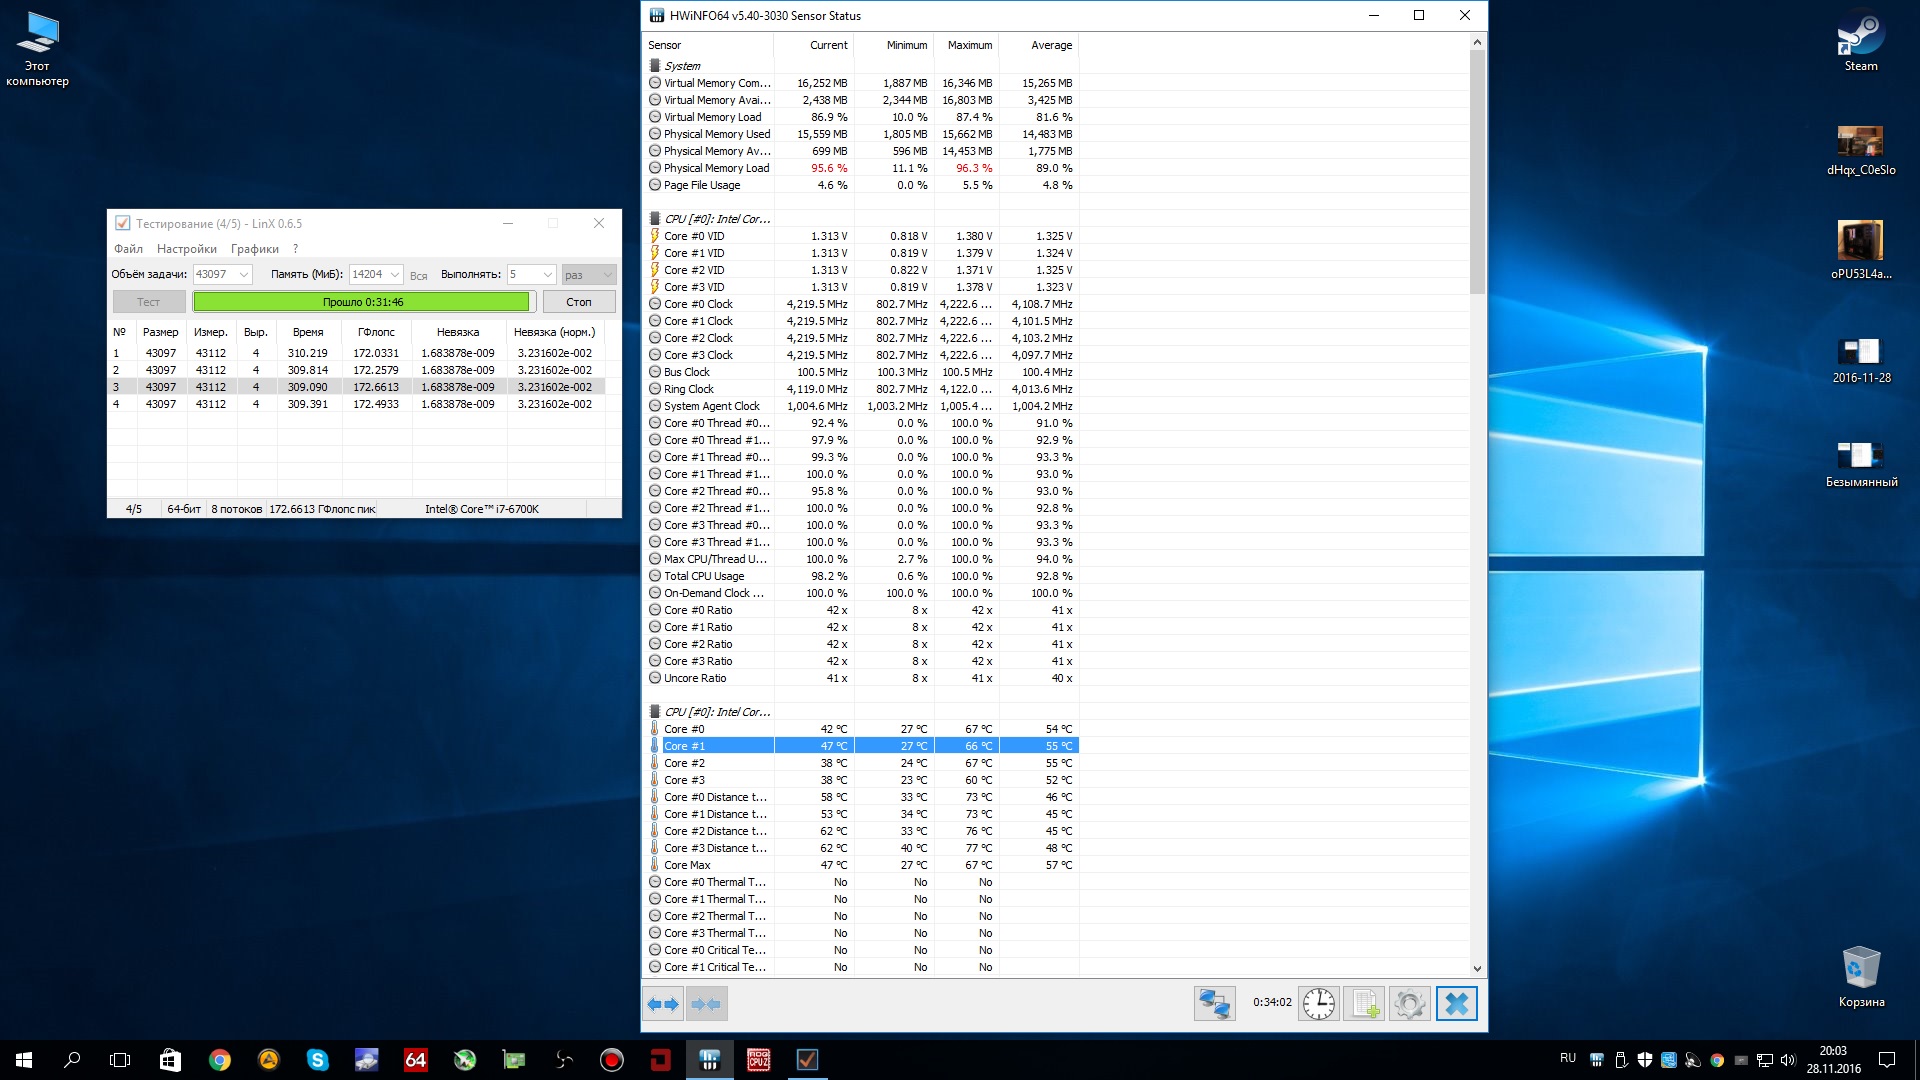Screen dimensions: 1920x1080
Task: Click the Chrome icon in the taskbar
Action: 220,1060
